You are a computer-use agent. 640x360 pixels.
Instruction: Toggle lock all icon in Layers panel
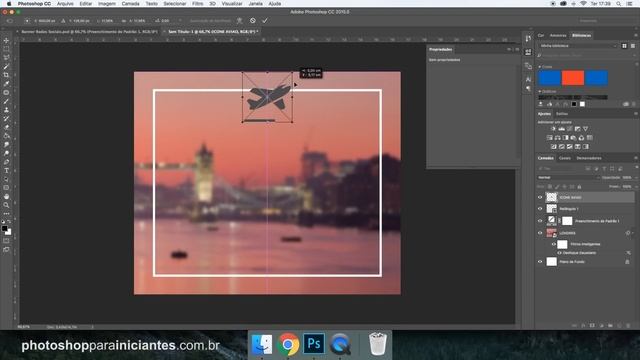[x=579, y=187]
